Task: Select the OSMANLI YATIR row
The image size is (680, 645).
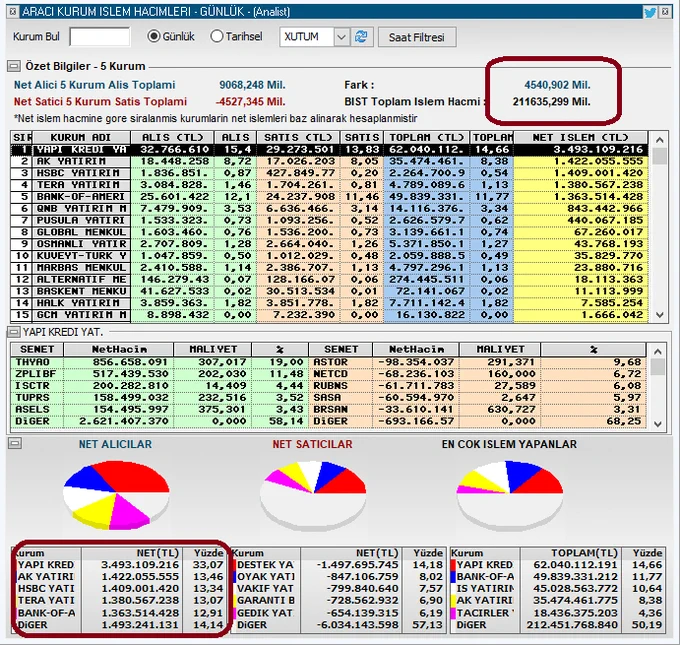Action: pos(330,244)
